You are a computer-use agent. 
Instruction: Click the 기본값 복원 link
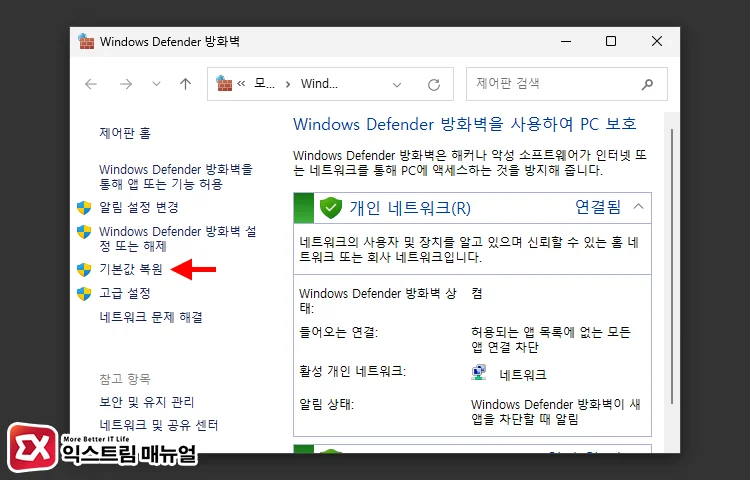[x=131, y=270]
